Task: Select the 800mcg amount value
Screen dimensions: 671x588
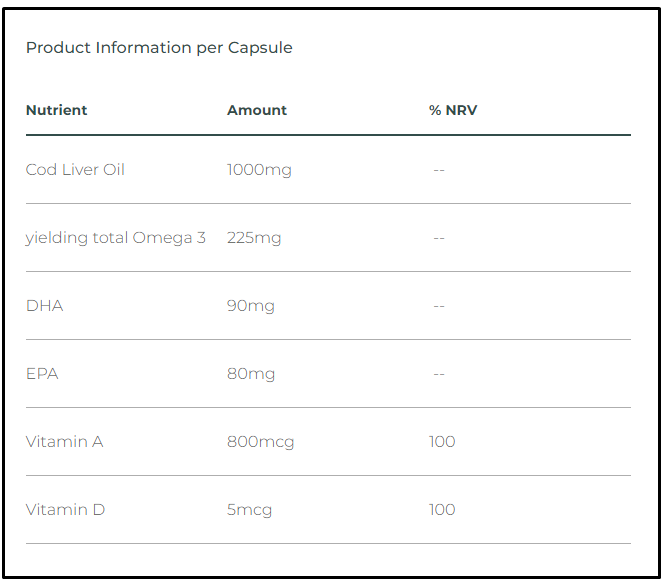Action: point(261,442)
